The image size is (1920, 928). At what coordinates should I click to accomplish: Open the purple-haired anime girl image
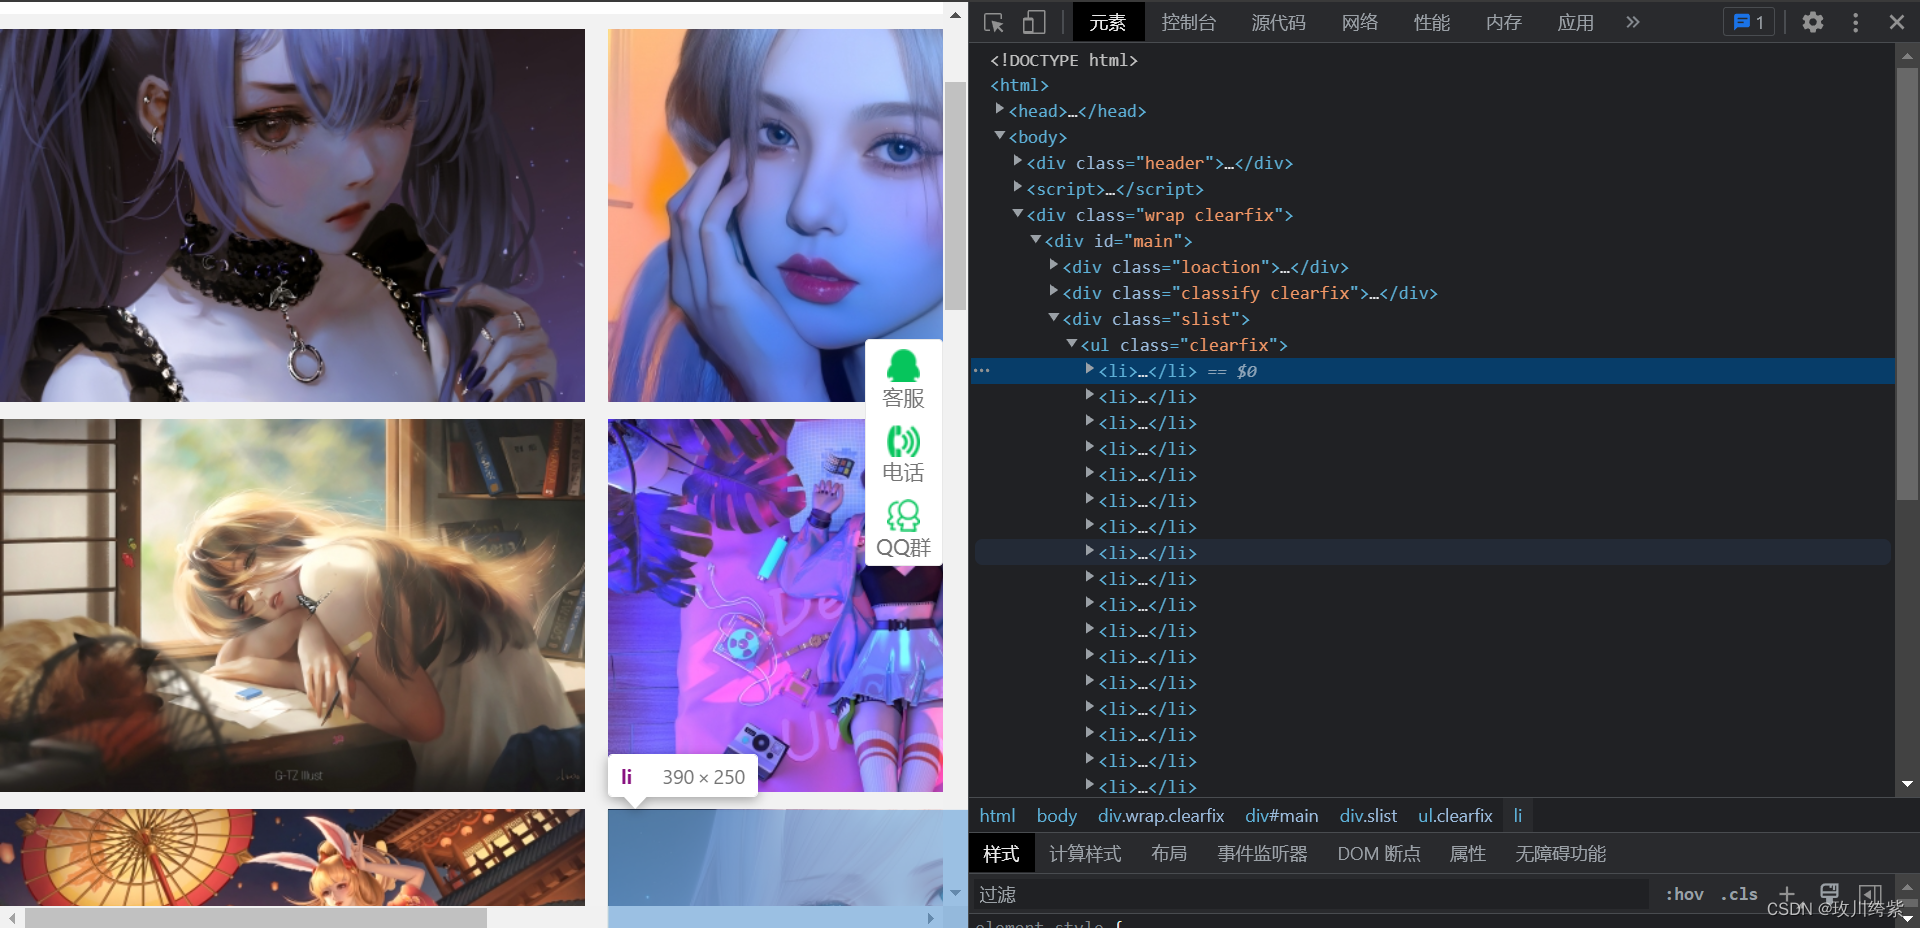point(292,215)
